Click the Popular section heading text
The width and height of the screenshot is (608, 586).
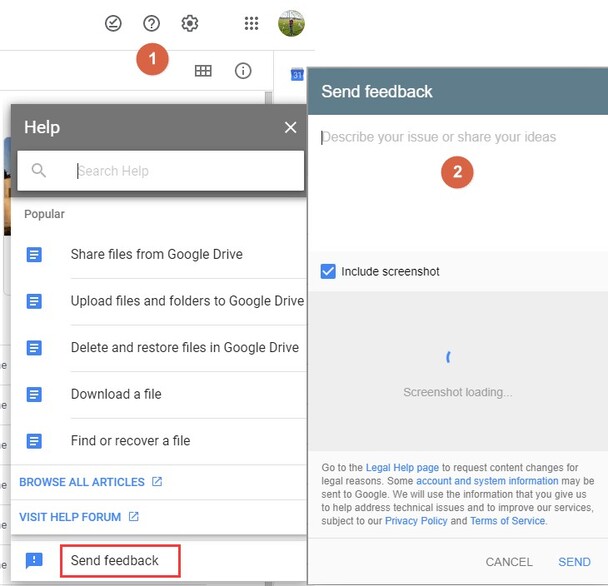pyautogui.click(x=44, y=214)
